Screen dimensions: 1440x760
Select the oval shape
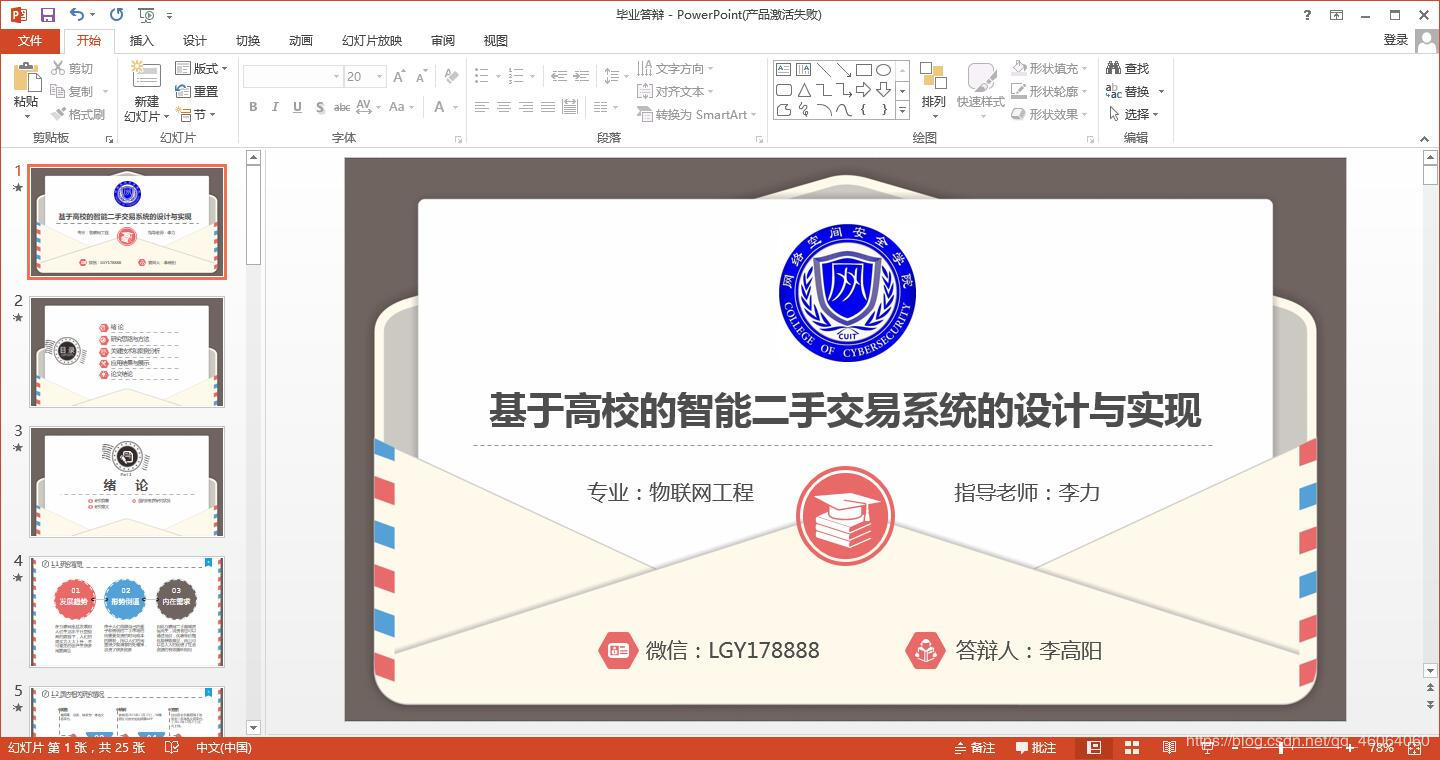pyautogui.click(x=883, y=70)
